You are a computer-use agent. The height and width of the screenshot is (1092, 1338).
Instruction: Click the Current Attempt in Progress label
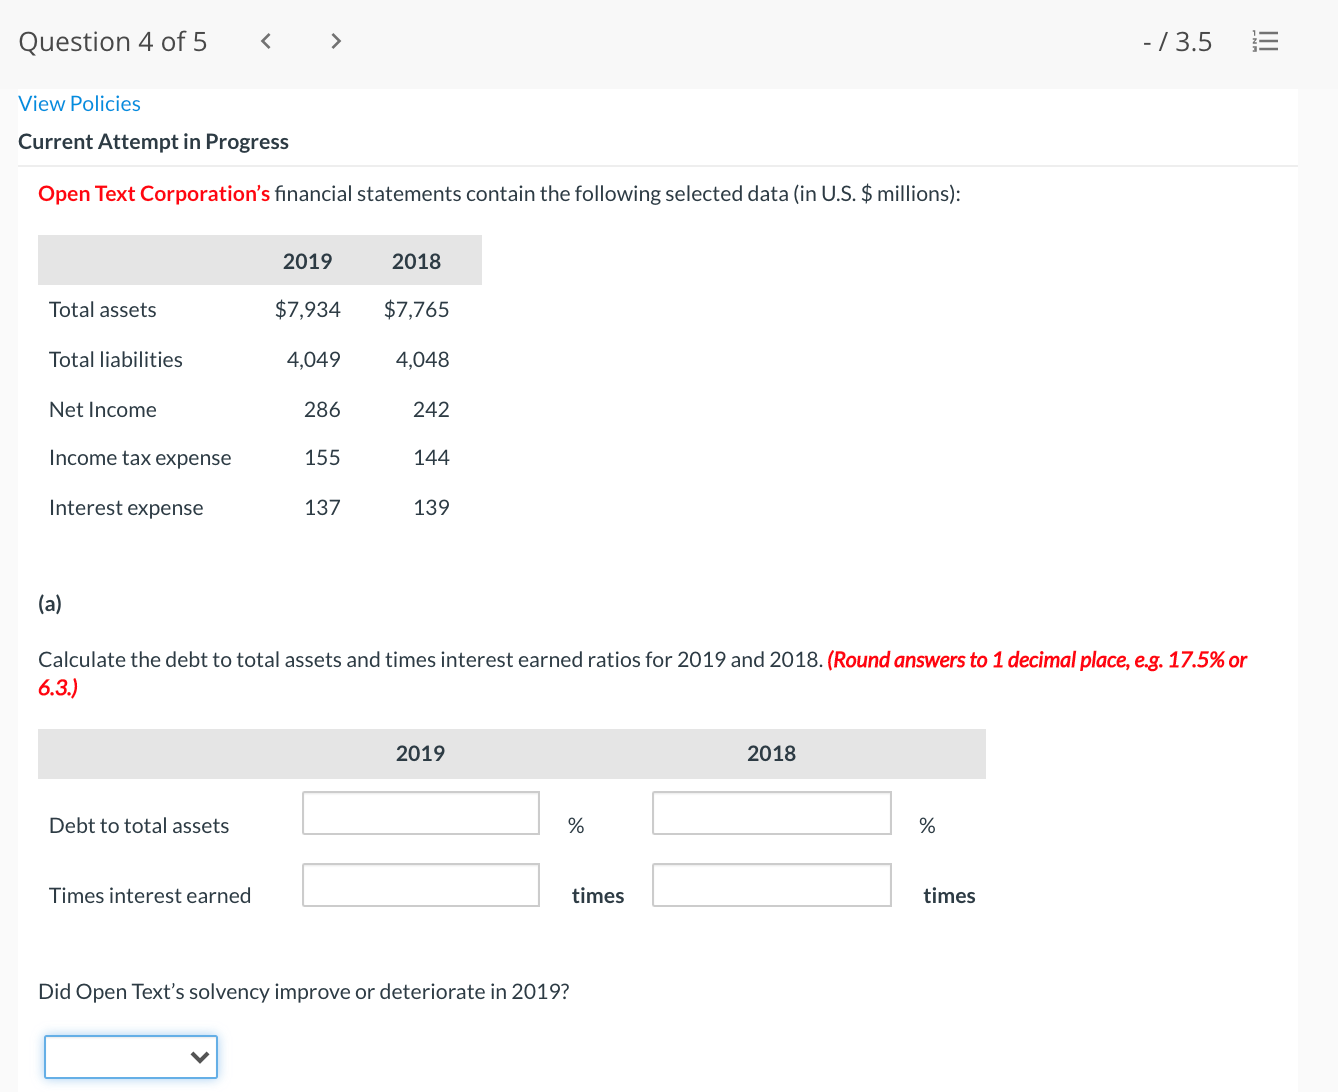(153, 141)
